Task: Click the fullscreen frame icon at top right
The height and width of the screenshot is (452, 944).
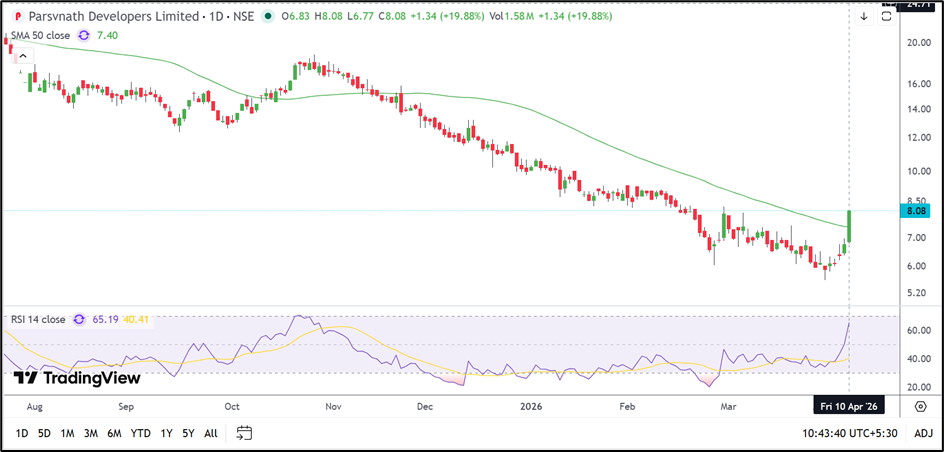Action: [887, 16]
